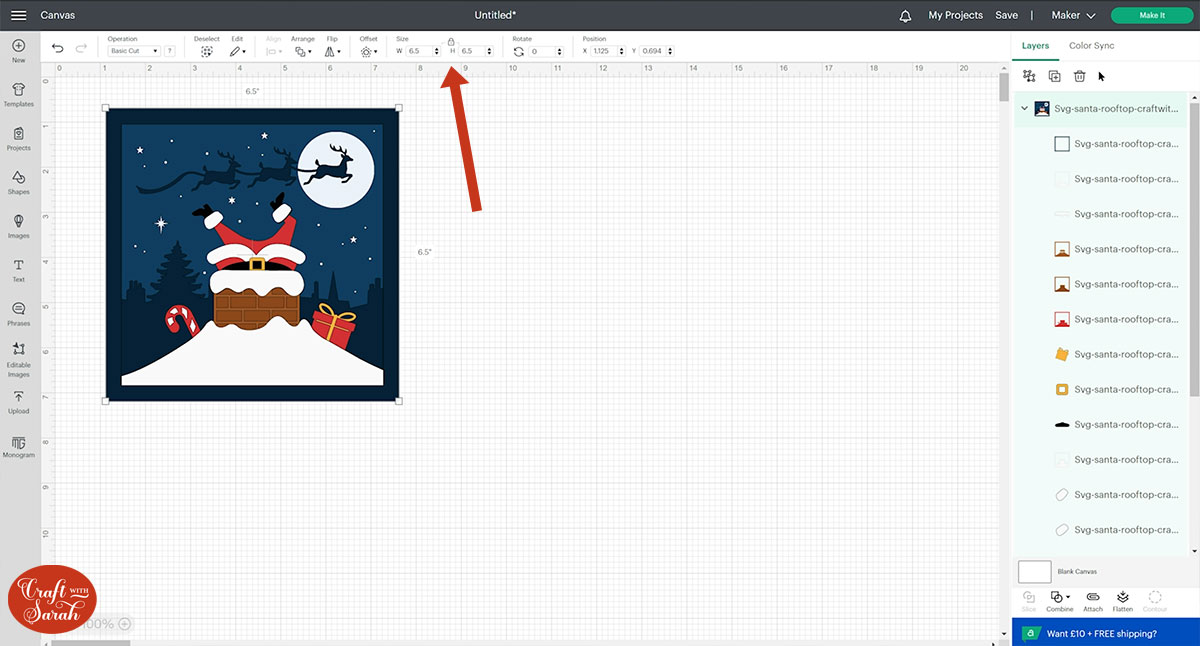Open the Maker machine dropdown
This screenshot has height=646, width=1200.
(x=1074, y=16)
